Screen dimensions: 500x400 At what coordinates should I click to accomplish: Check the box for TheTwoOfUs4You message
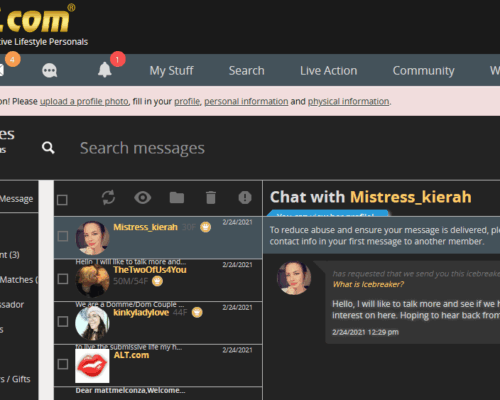63,279
